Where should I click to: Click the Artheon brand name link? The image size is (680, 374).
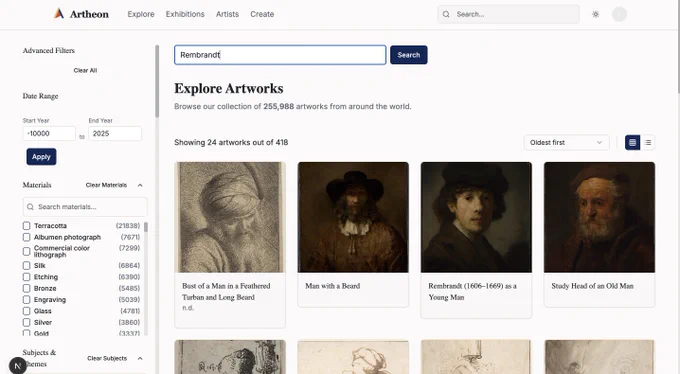89,14
